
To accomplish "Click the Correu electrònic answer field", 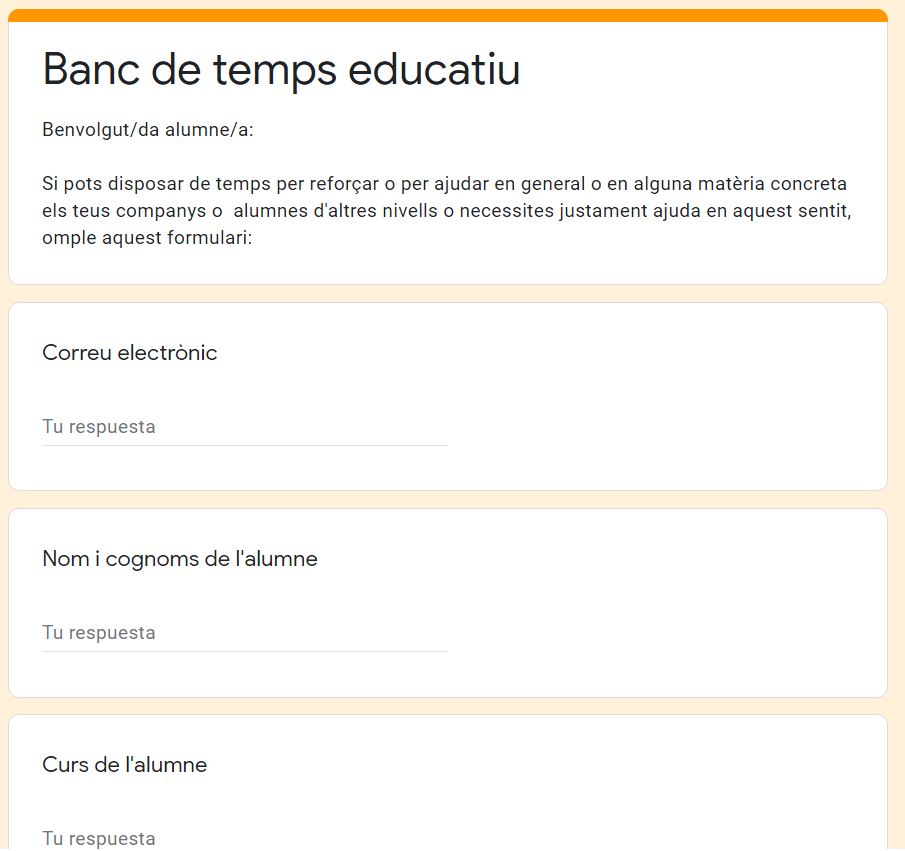I will coord(244,427).
